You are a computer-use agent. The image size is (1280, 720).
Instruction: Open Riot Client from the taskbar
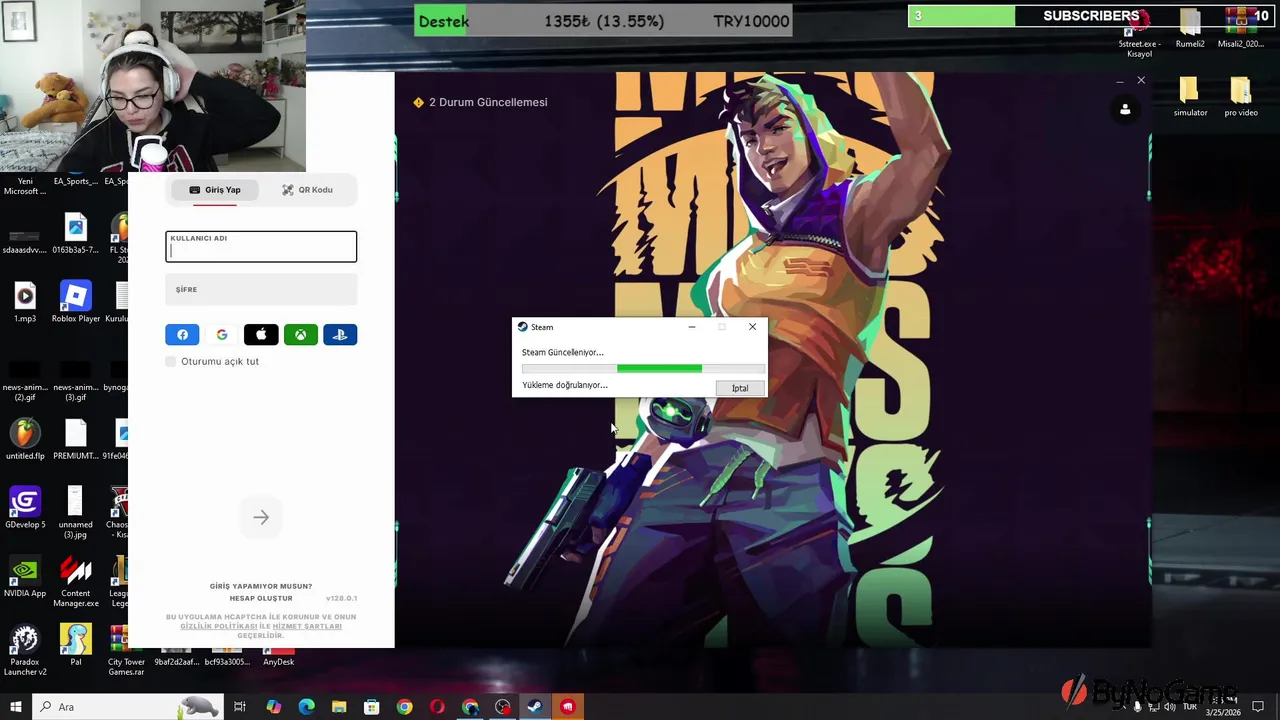coord(568,707)
